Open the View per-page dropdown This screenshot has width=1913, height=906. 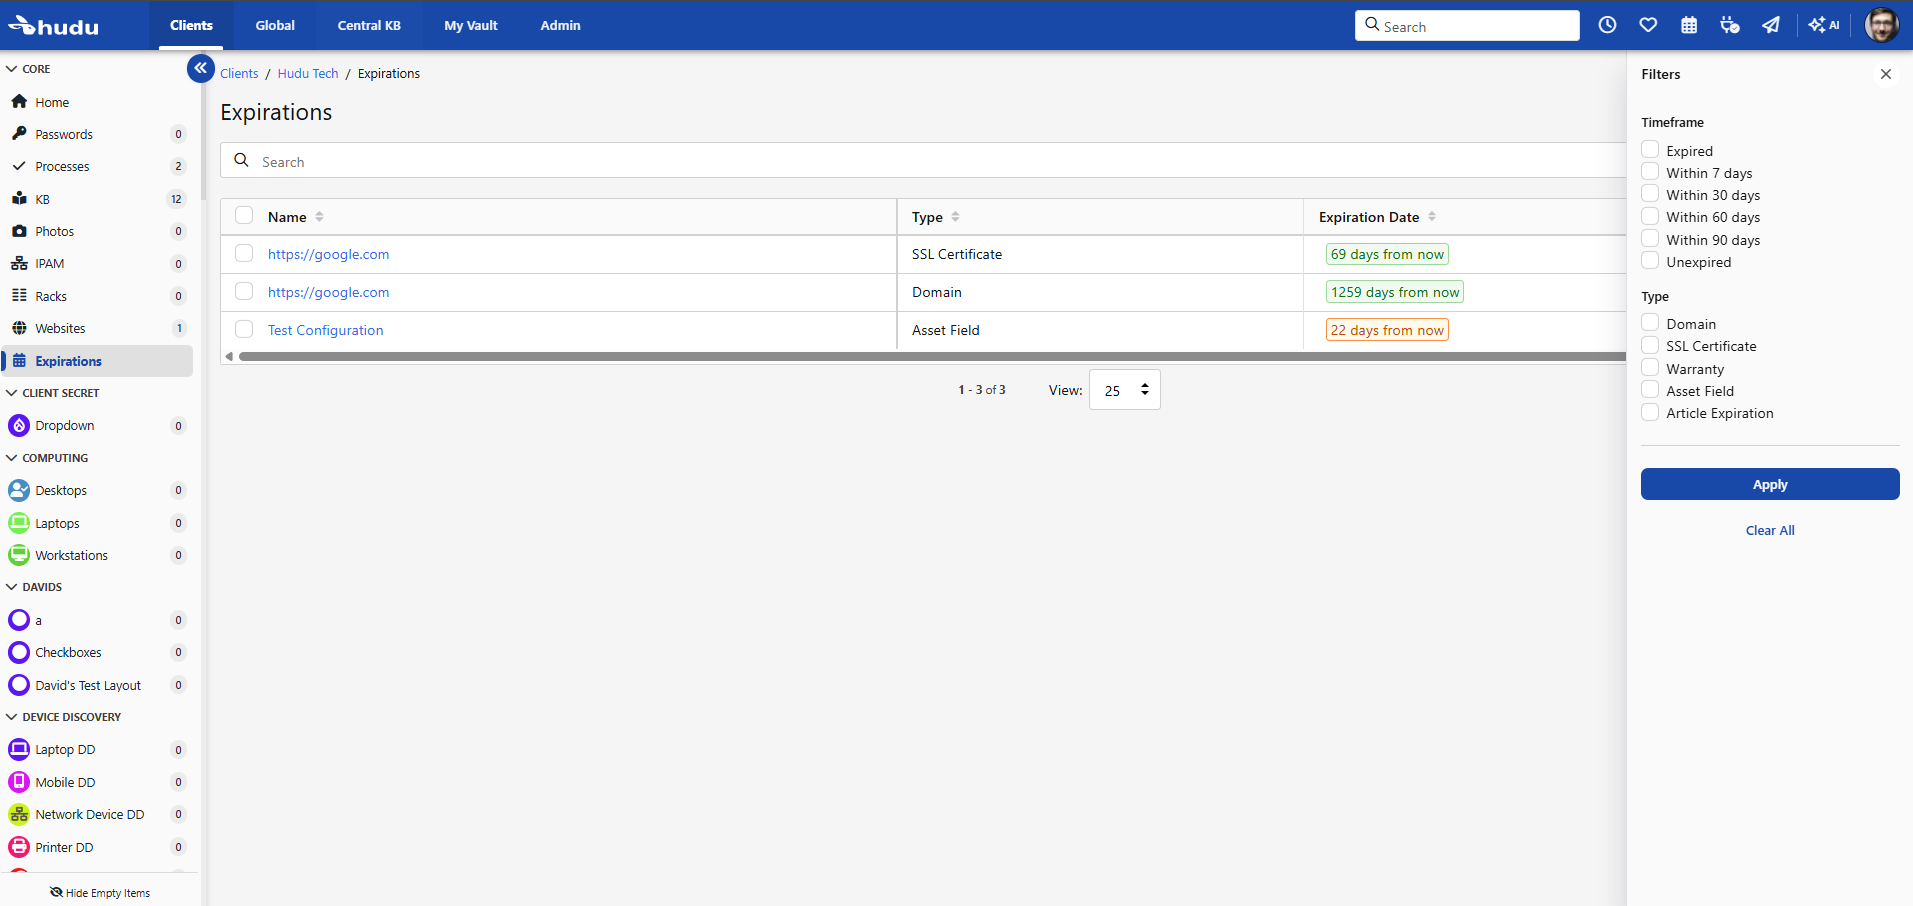1125,390
